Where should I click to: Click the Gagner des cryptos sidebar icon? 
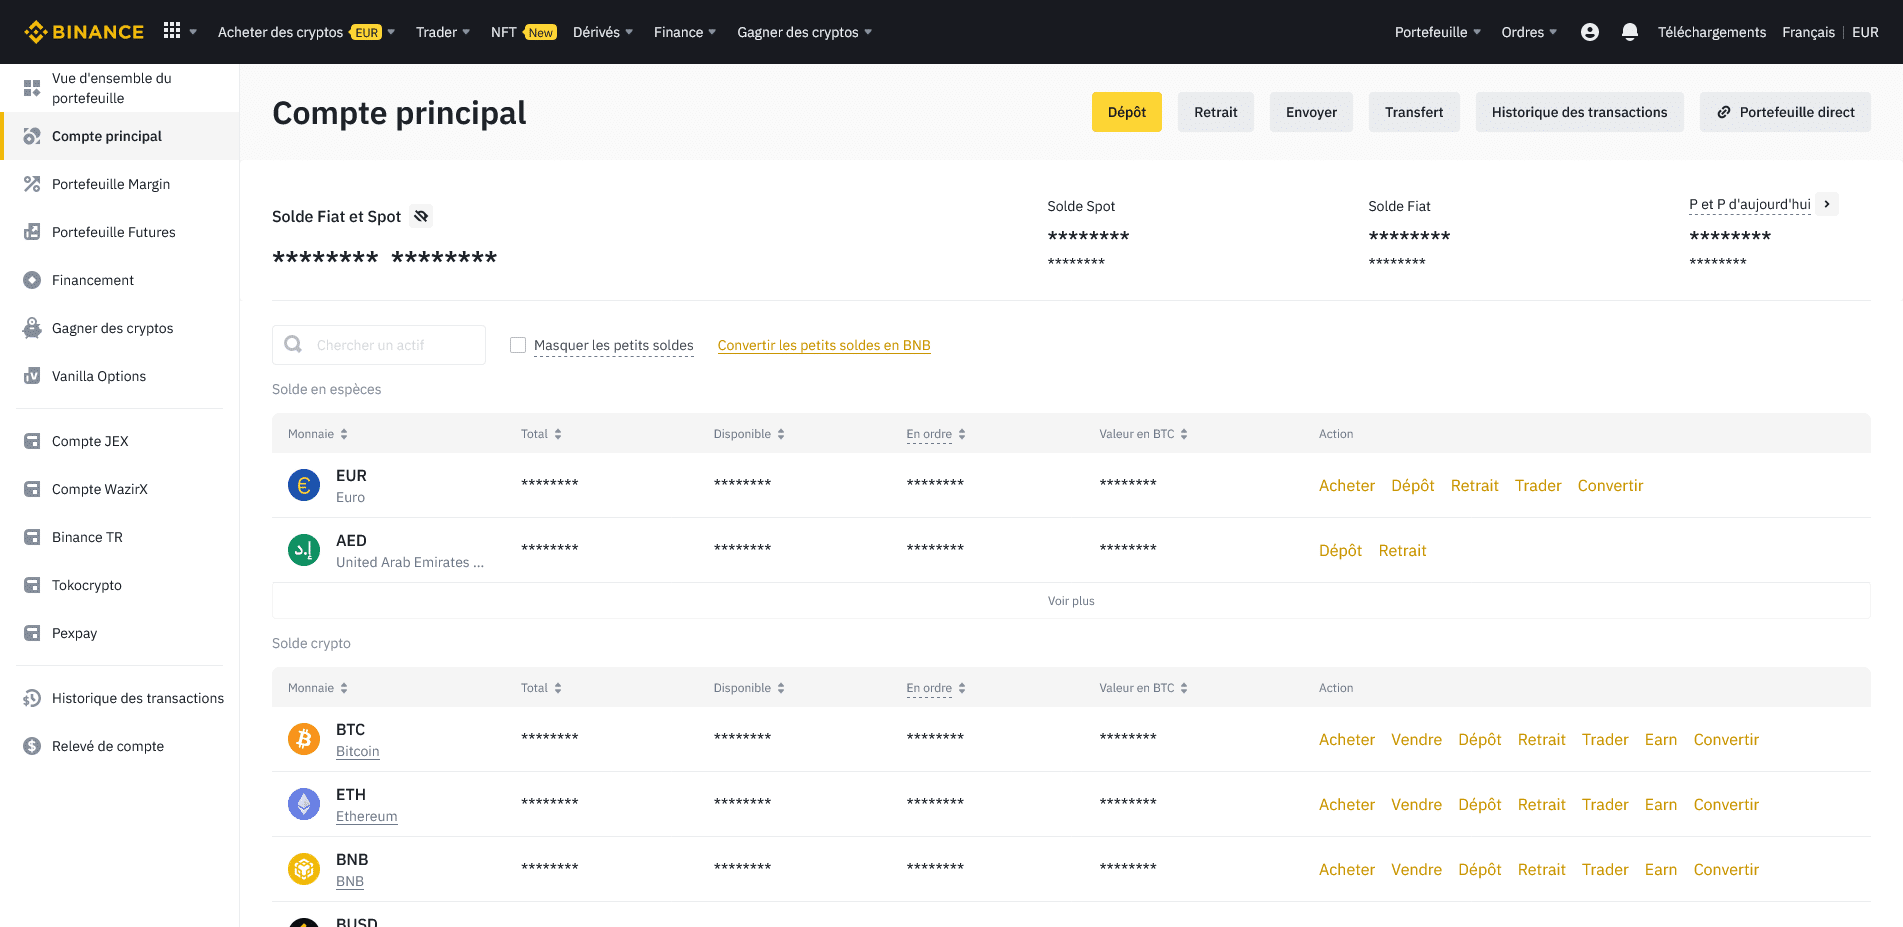pyautogui.click(x=32, y=328)
